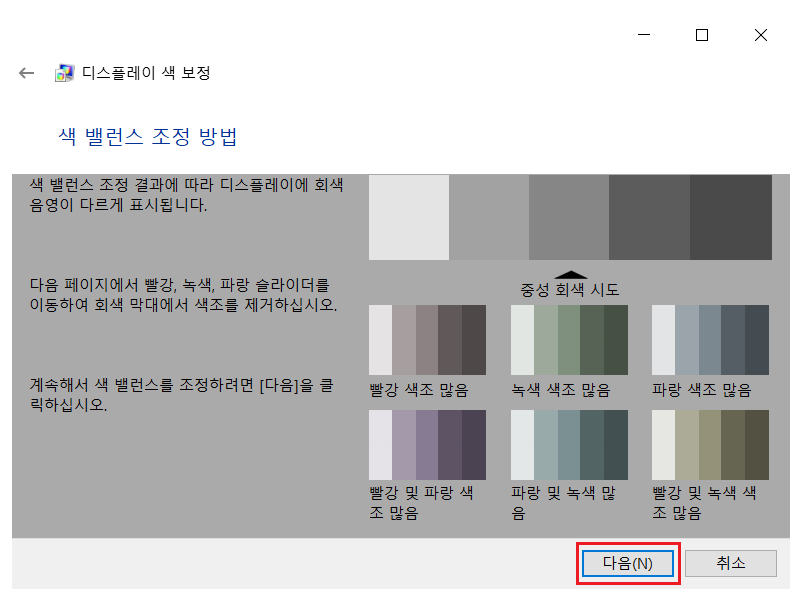This screenshot has width=799, height=598.
Task: Click the 파랑 색조 많음 sample image
Action: pos(710,340)
